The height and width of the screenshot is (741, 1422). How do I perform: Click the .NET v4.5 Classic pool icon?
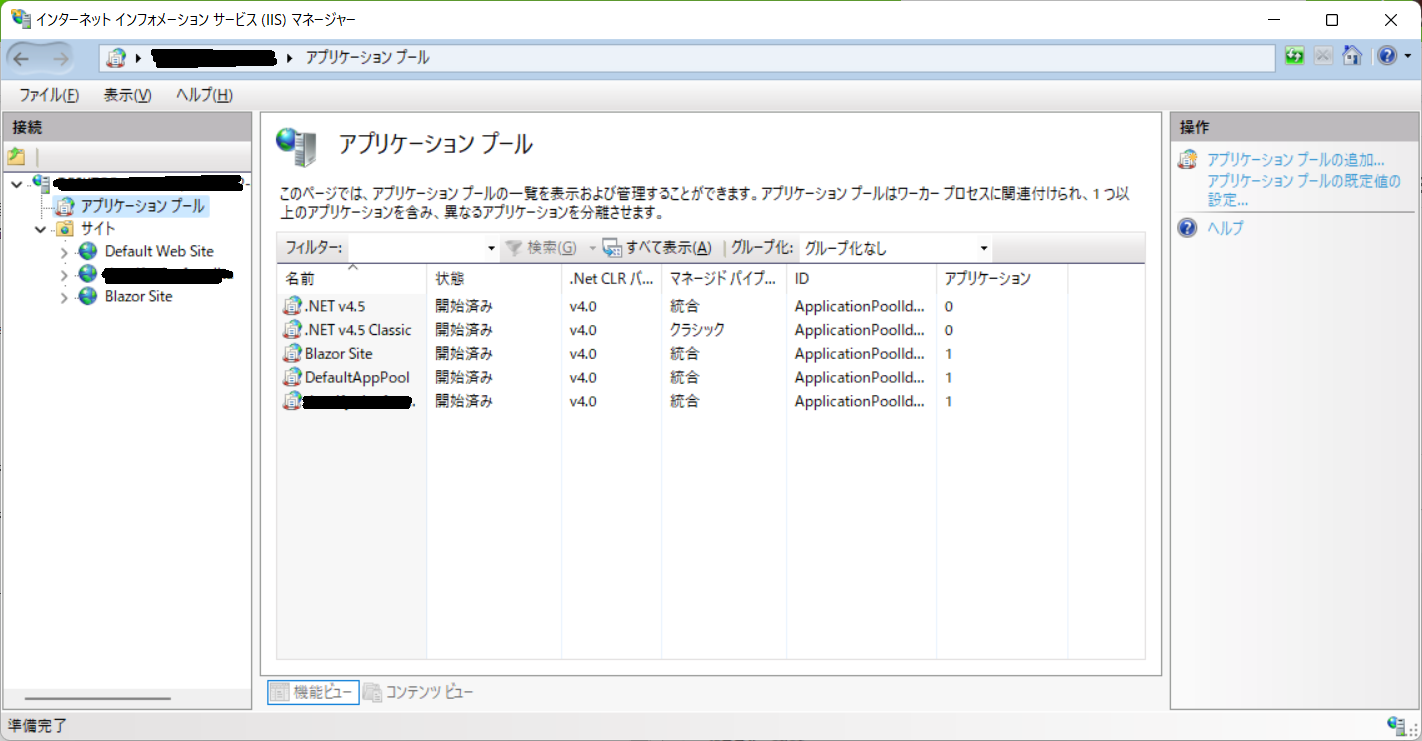[292, 330]
